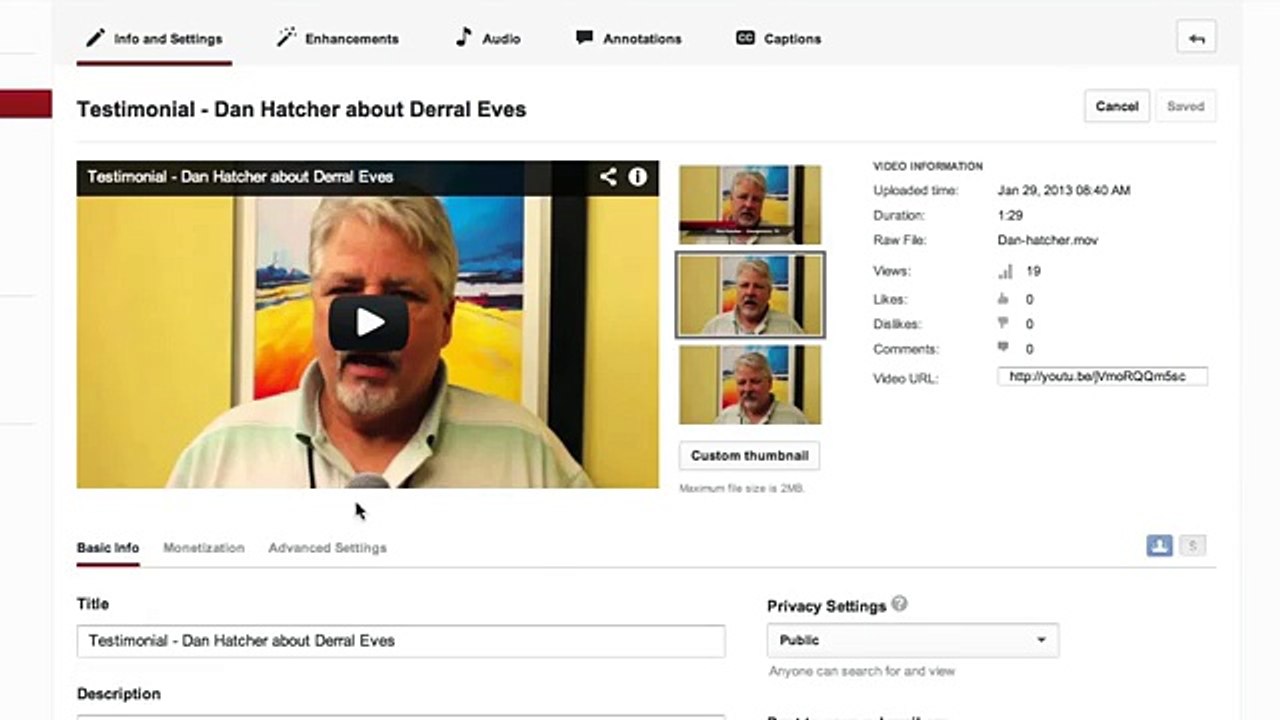The height and width of the screenshot is (720, 1280).
Task: Click the dislikes thumbs-down icon
Action: [x=1003, y=324]
